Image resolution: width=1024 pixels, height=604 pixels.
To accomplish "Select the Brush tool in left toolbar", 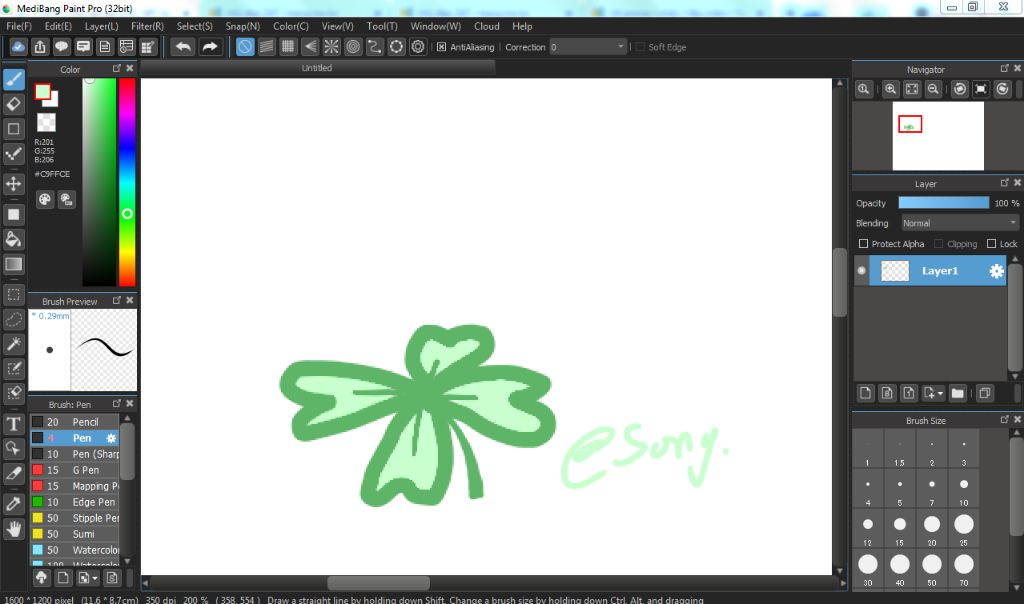I will (14, 80).
